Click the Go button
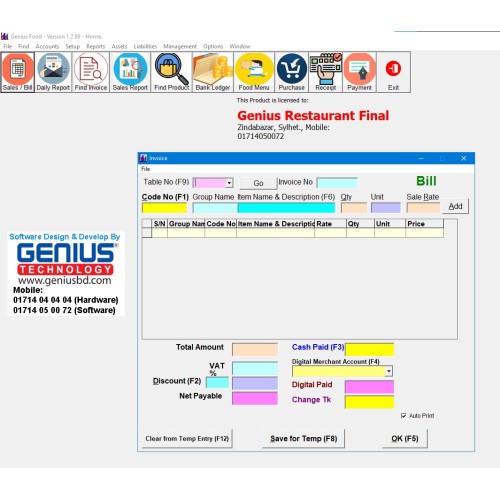 258,183
